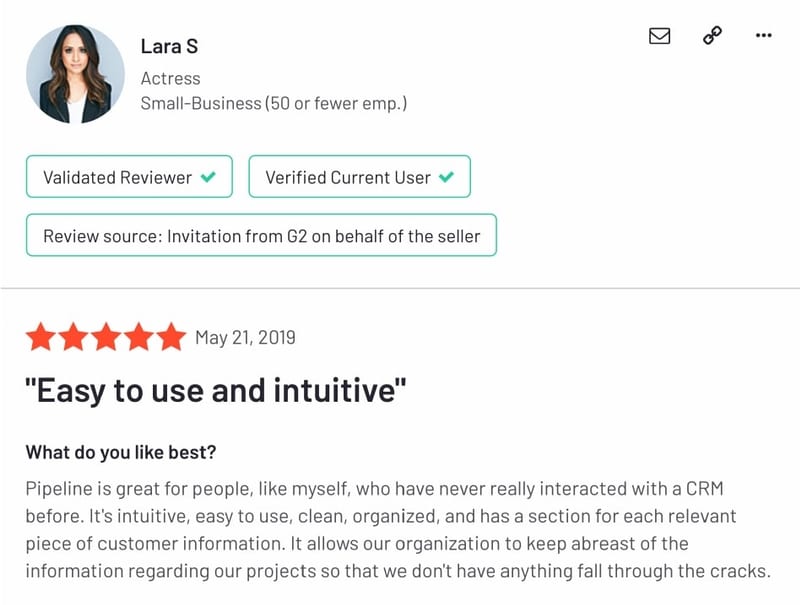Open the message envelope icon

(659, 36)
